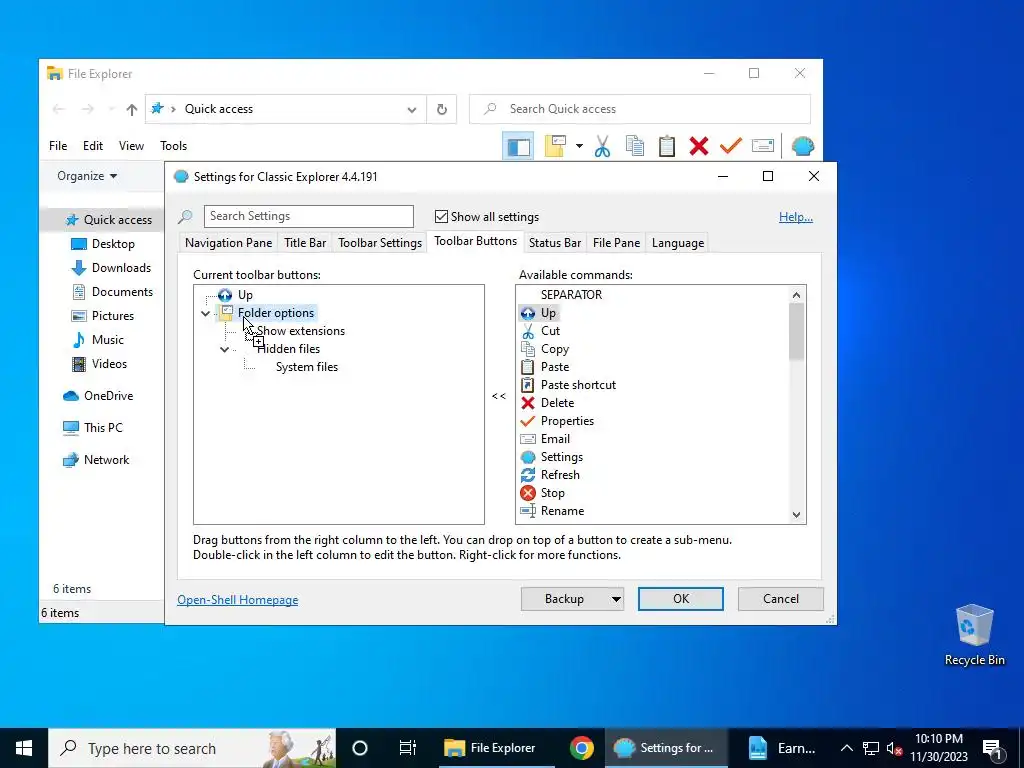Open the Help link
Viewport: 1024px width, 768px height.
(795, 217)
